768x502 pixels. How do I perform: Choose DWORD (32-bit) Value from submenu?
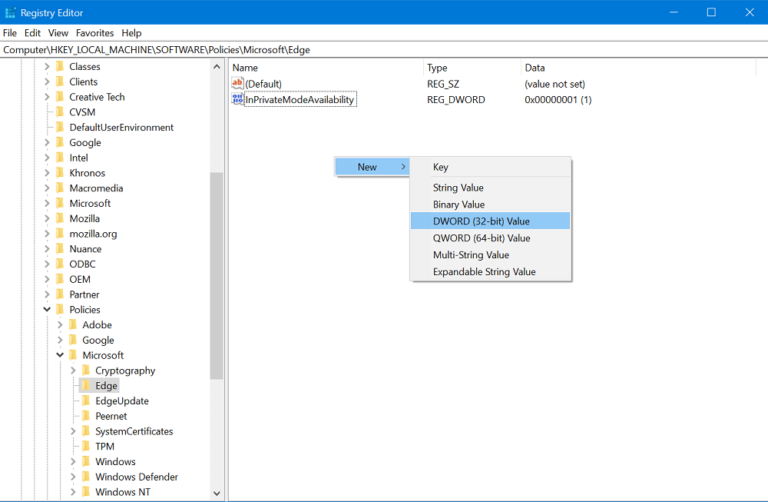[481, 221]
